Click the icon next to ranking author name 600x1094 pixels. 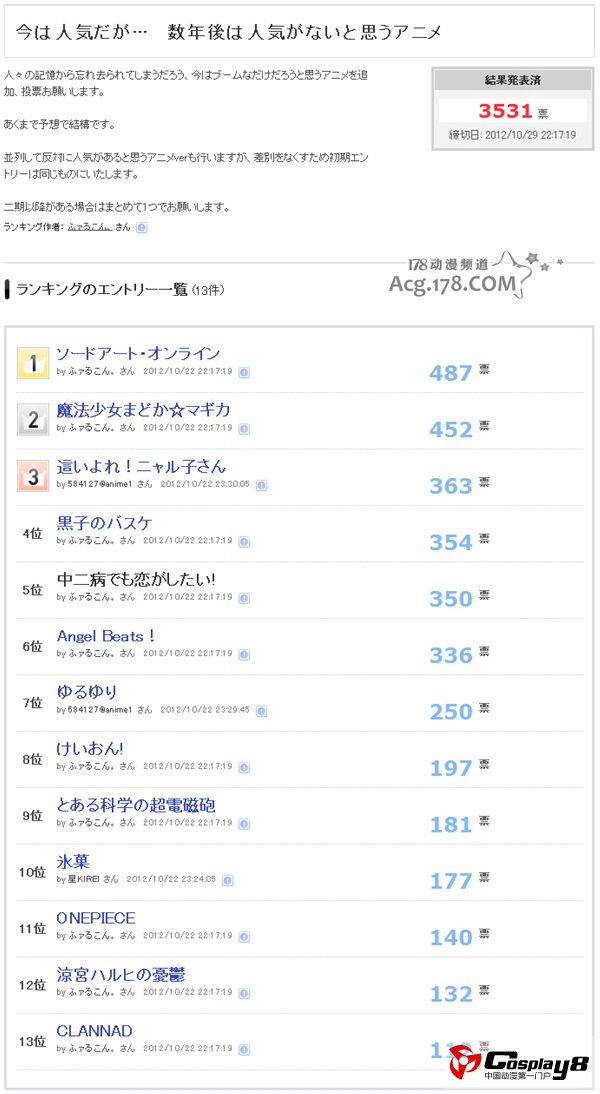pos(142,228)
